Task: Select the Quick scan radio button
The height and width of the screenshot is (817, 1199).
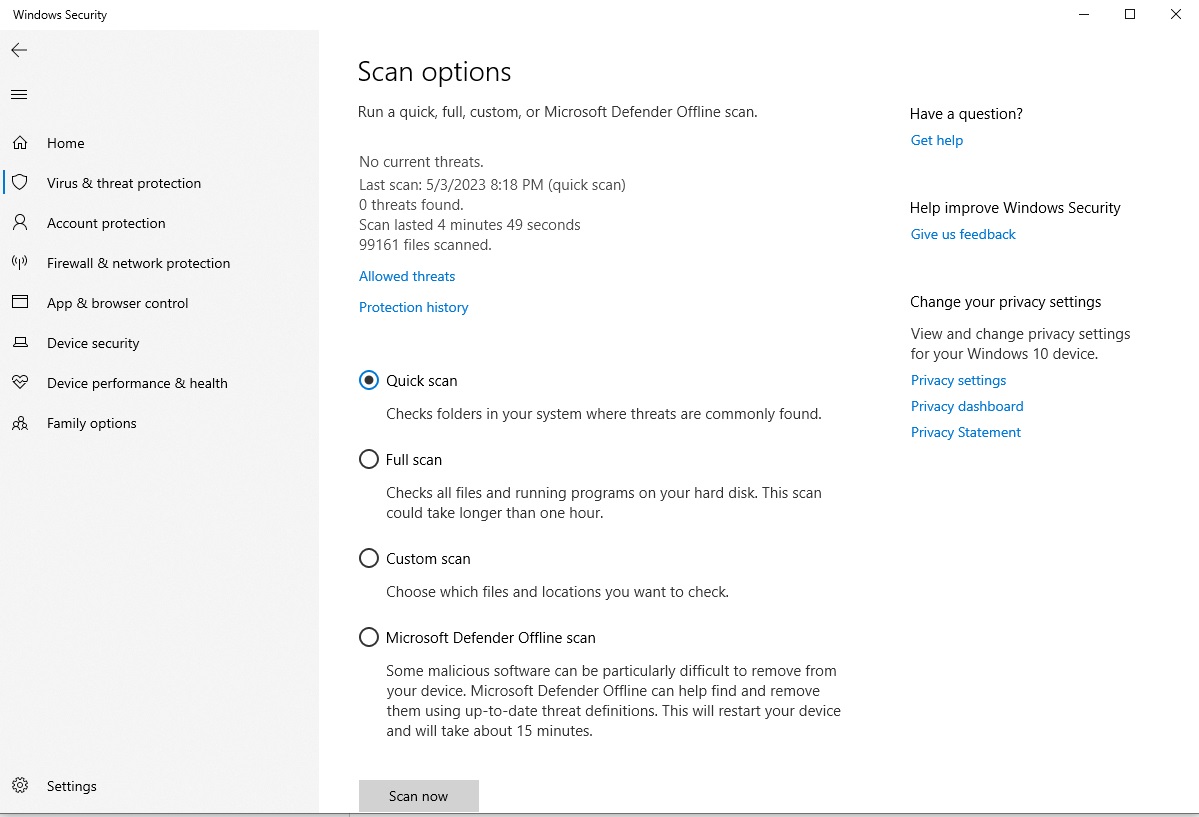Action: click(369, 381)
